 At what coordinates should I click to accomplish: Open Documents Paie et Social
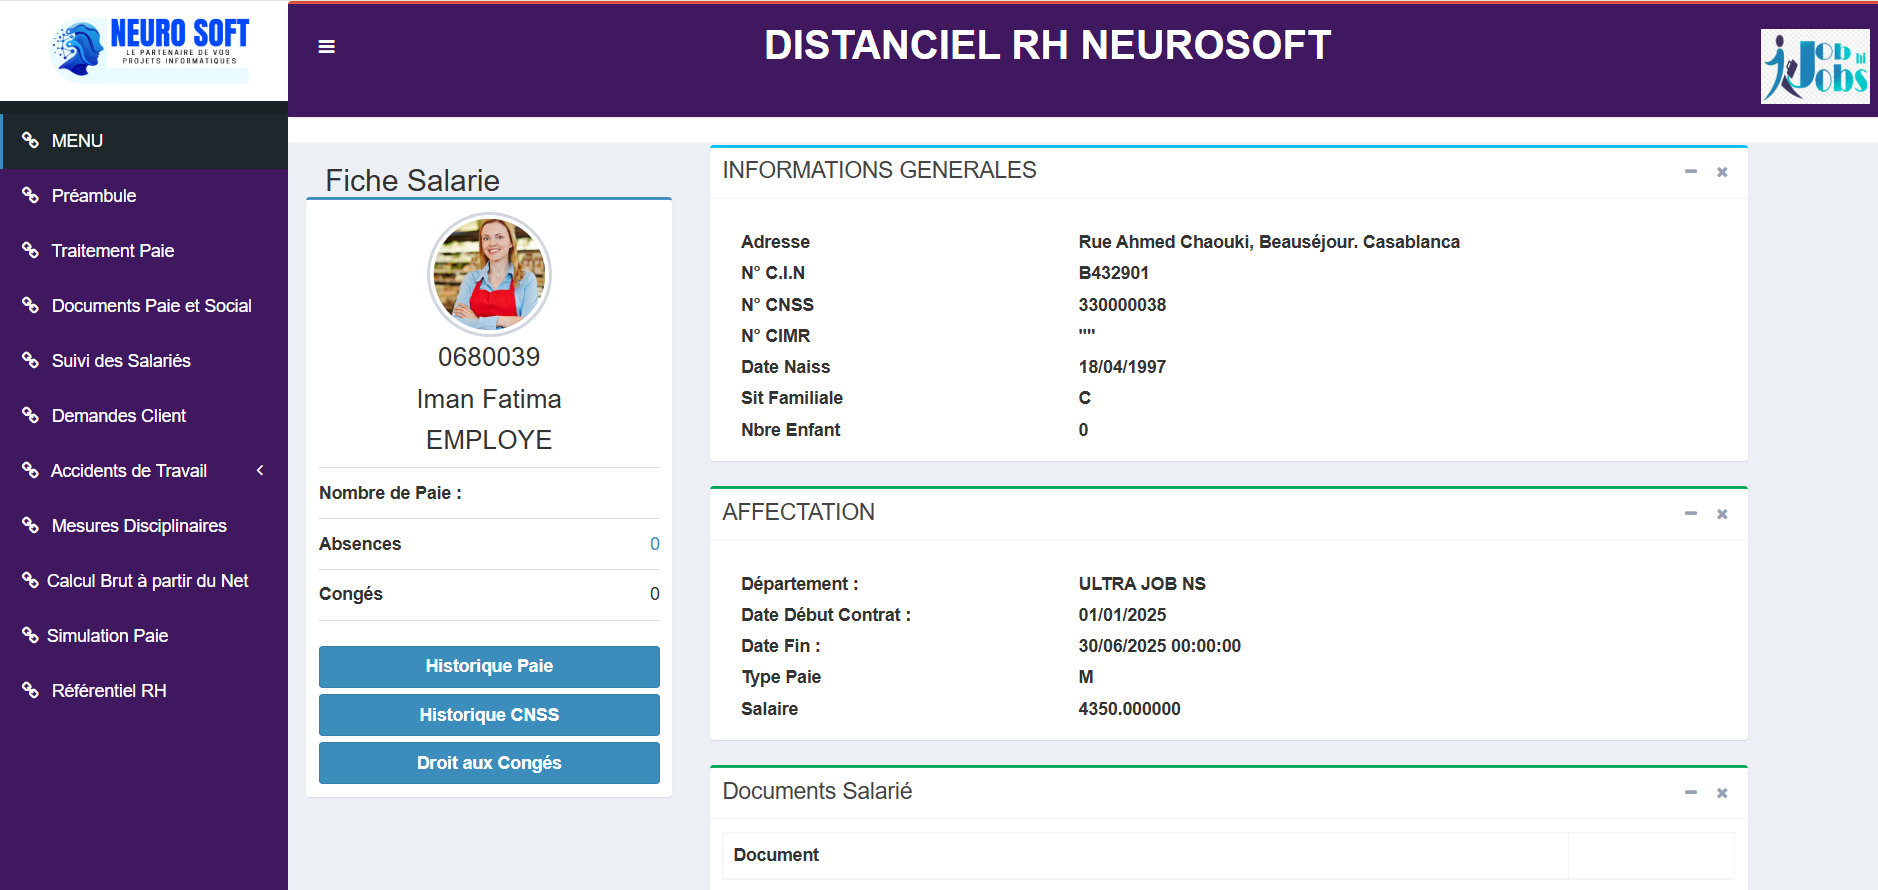(x=144, y=306)
